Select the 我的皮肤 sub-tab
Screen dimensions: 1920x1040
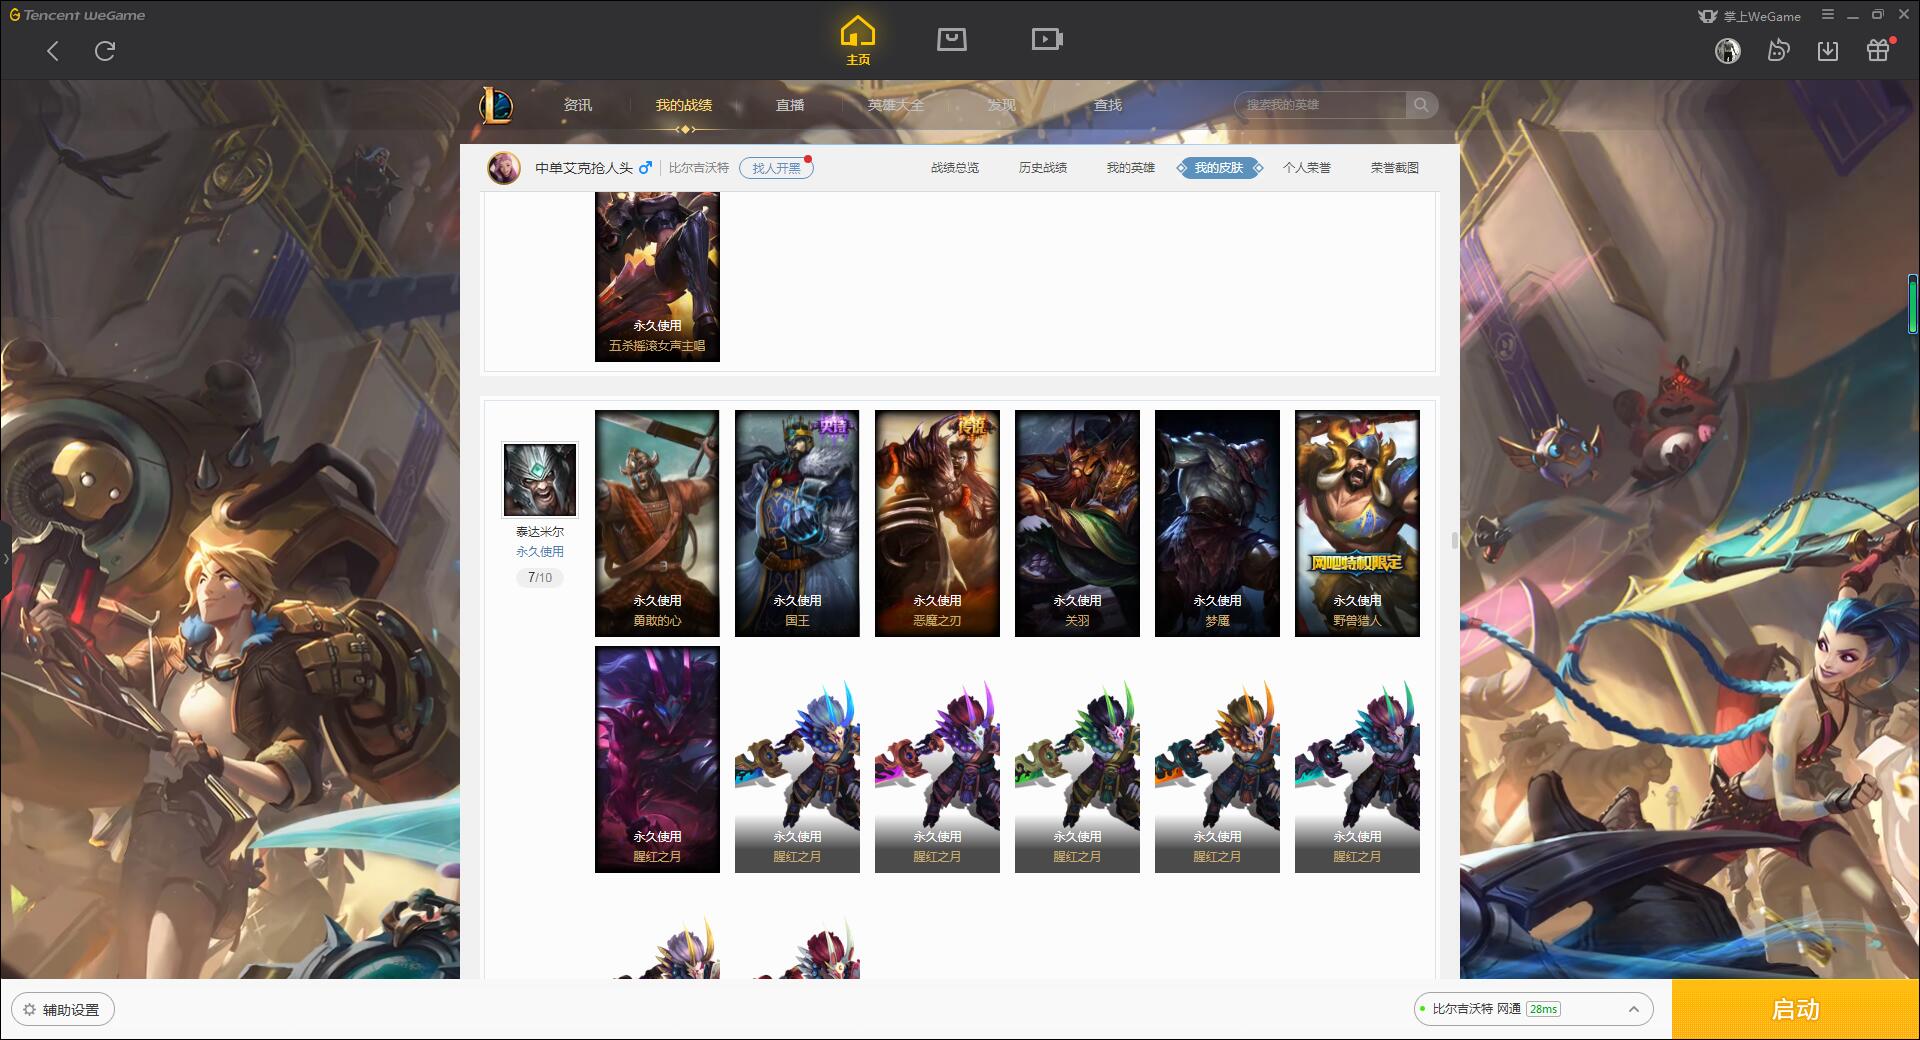click(1219, 168)
